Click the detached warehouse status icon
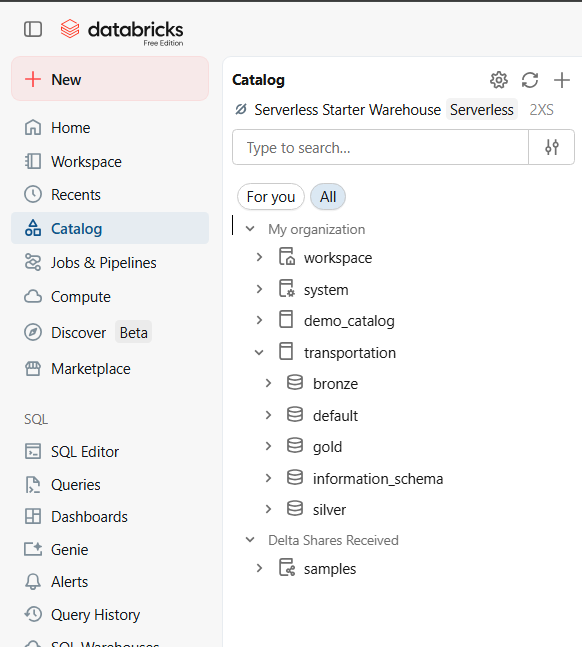The height and width of the screenshot is (647, 582). click(x=241, y=109)
